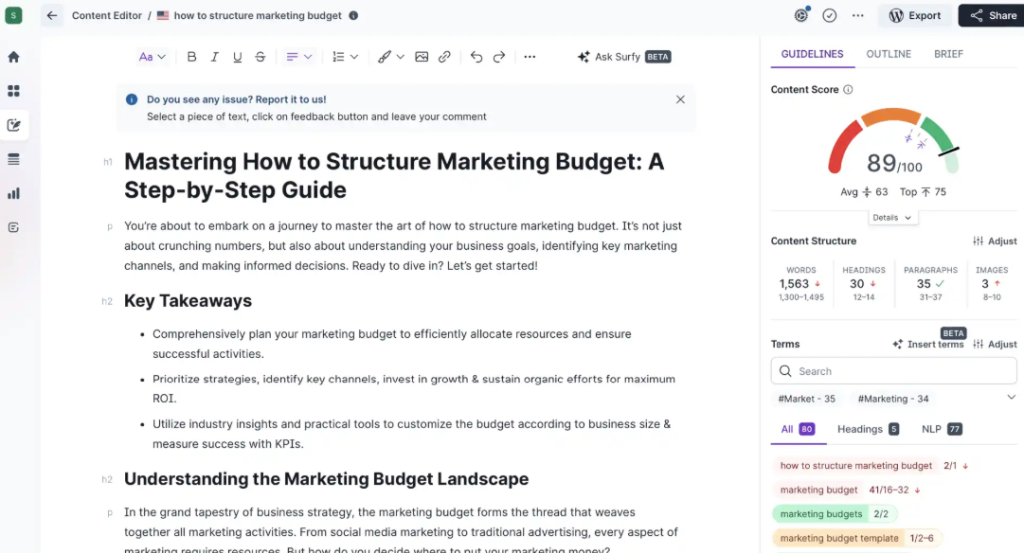1024x553 pixels.
Task: Open Ask Surfy BETA assistant
Action: tap(624, 57)
